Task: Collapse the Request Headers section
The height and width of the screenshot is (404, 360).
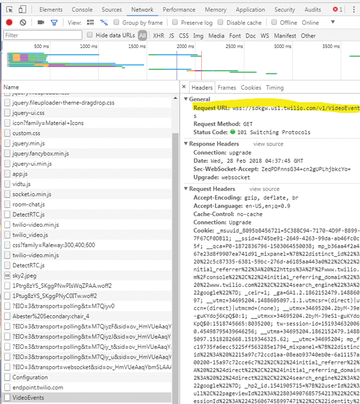Action: [x=186, y=189]
